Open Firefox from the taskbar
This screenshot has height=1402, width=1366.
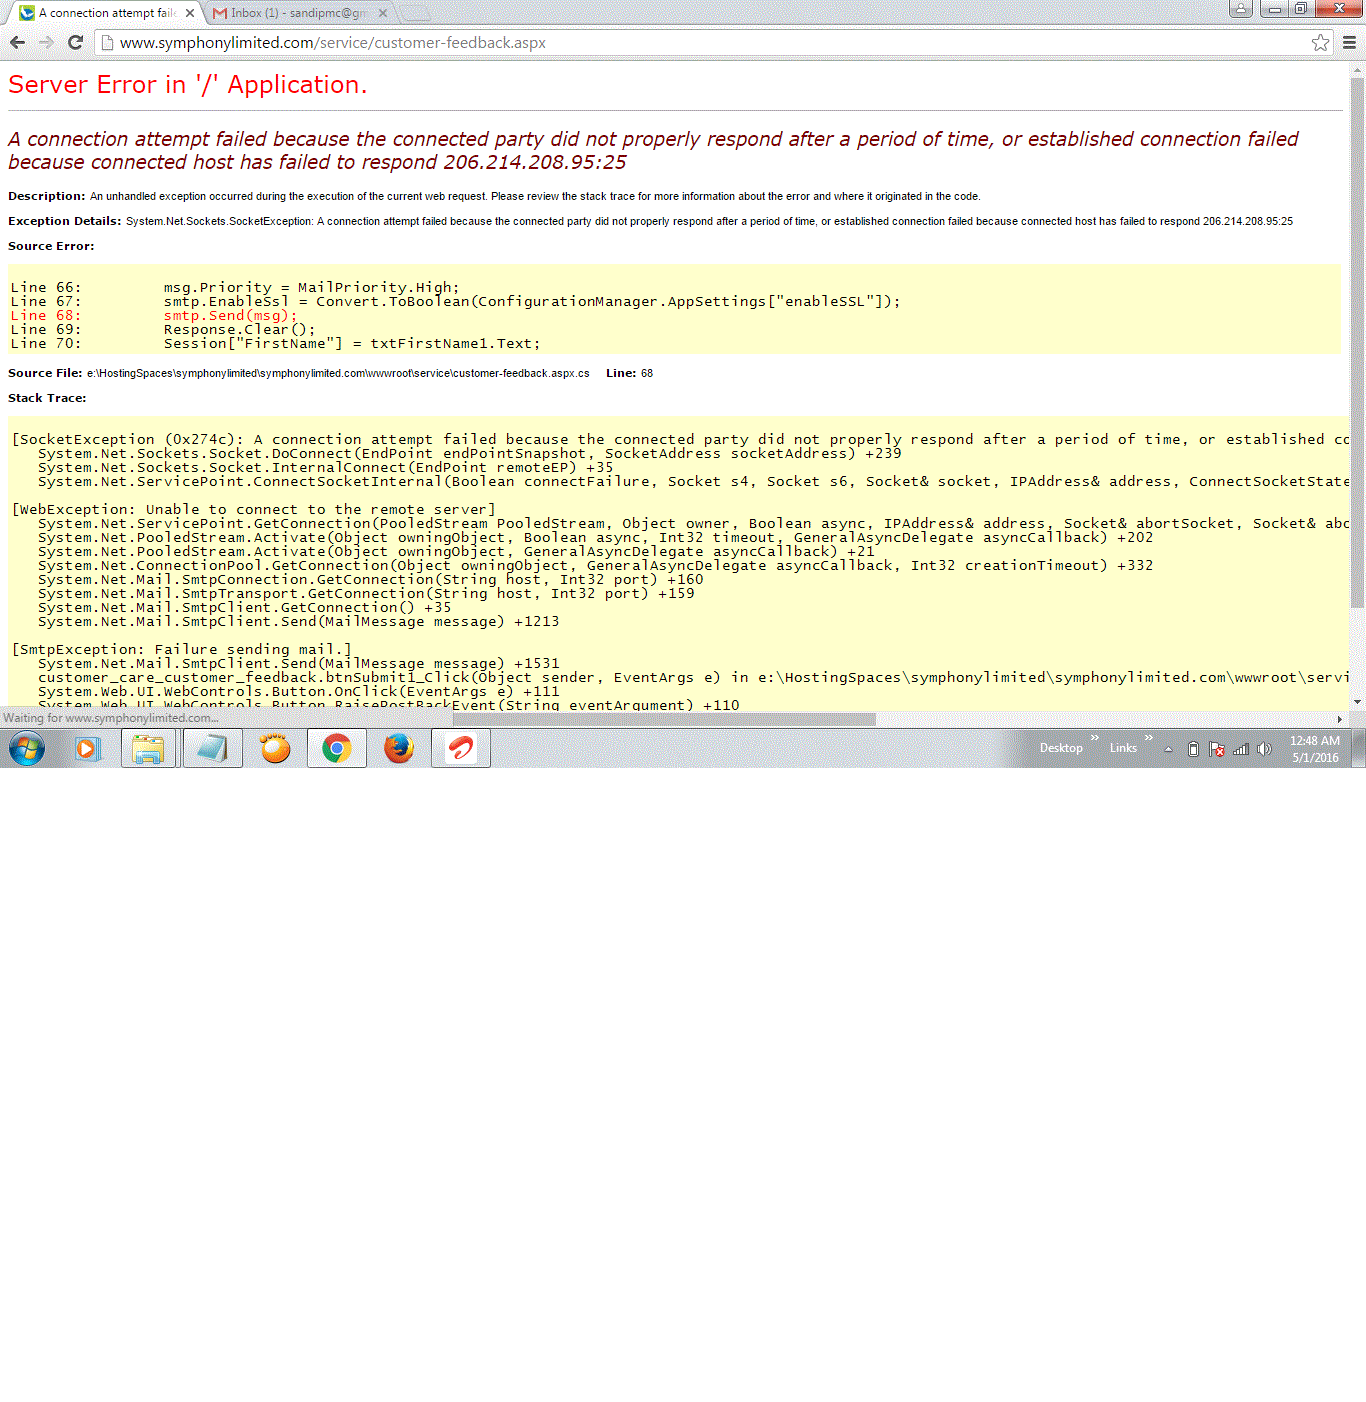[399, 748]
